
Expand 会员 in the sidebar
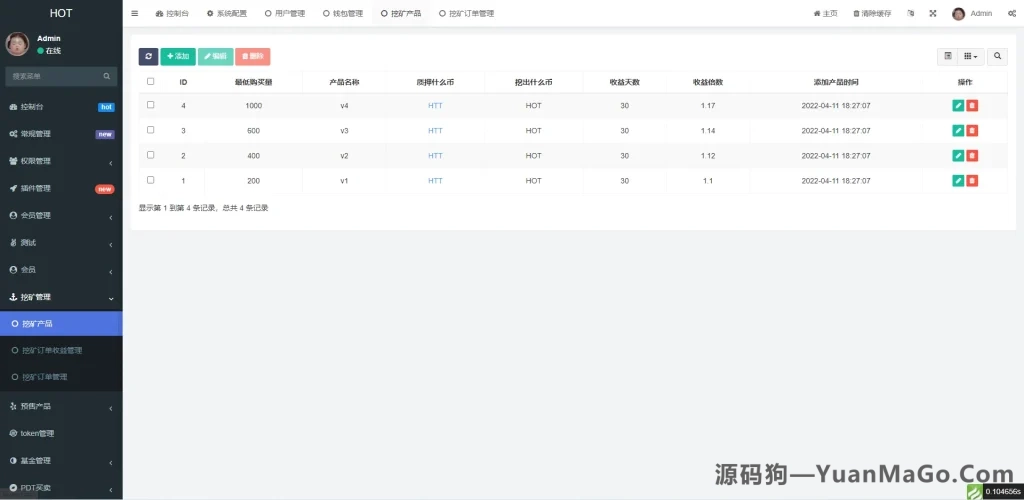click(x=61, y=270)
